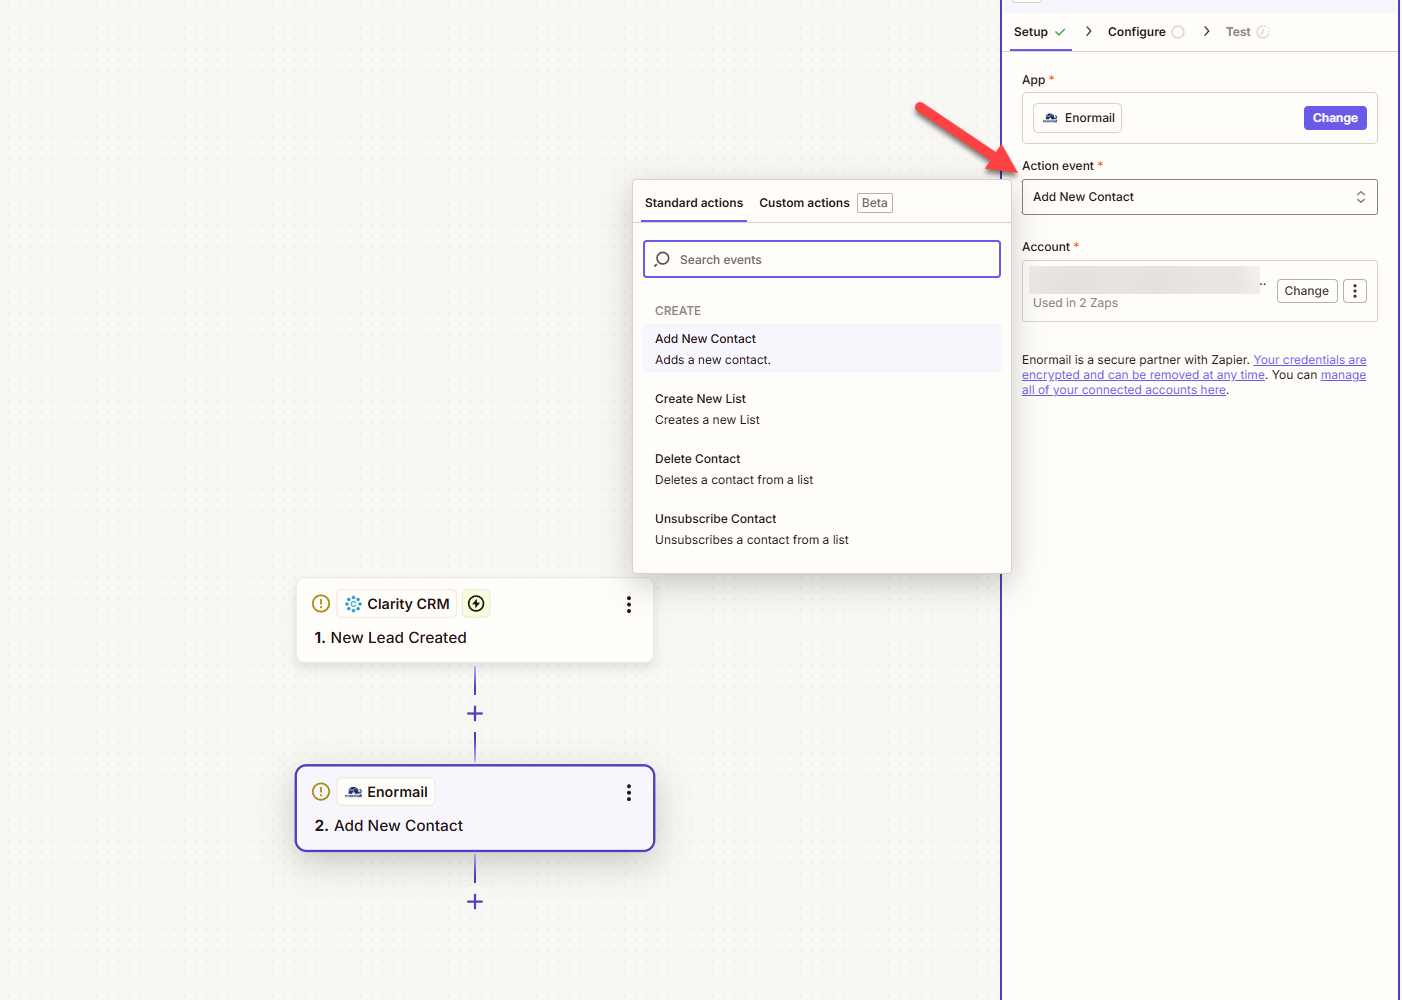1402x1000 pixels.
Task: Click 'Deletes a contact from a list' text
Action: click(x=734, y=480)
